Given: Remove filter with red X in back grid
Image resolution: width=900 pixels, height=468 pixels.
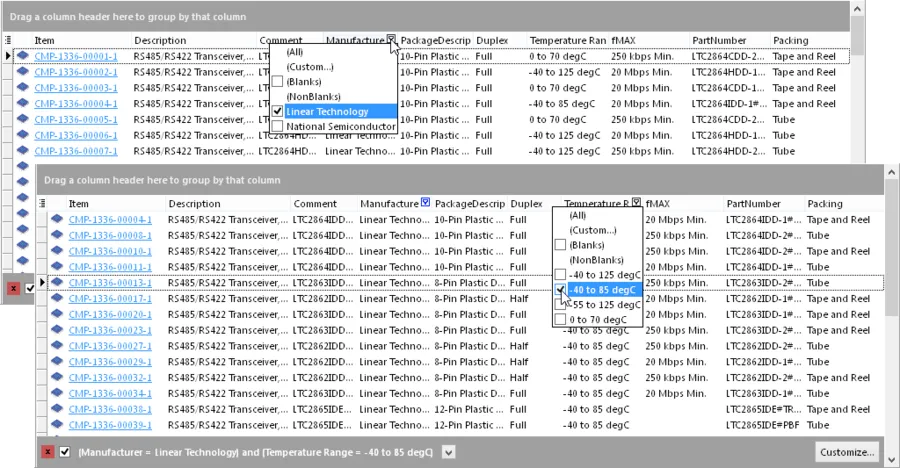Looking at the screenshot, I should coord(13,288).
